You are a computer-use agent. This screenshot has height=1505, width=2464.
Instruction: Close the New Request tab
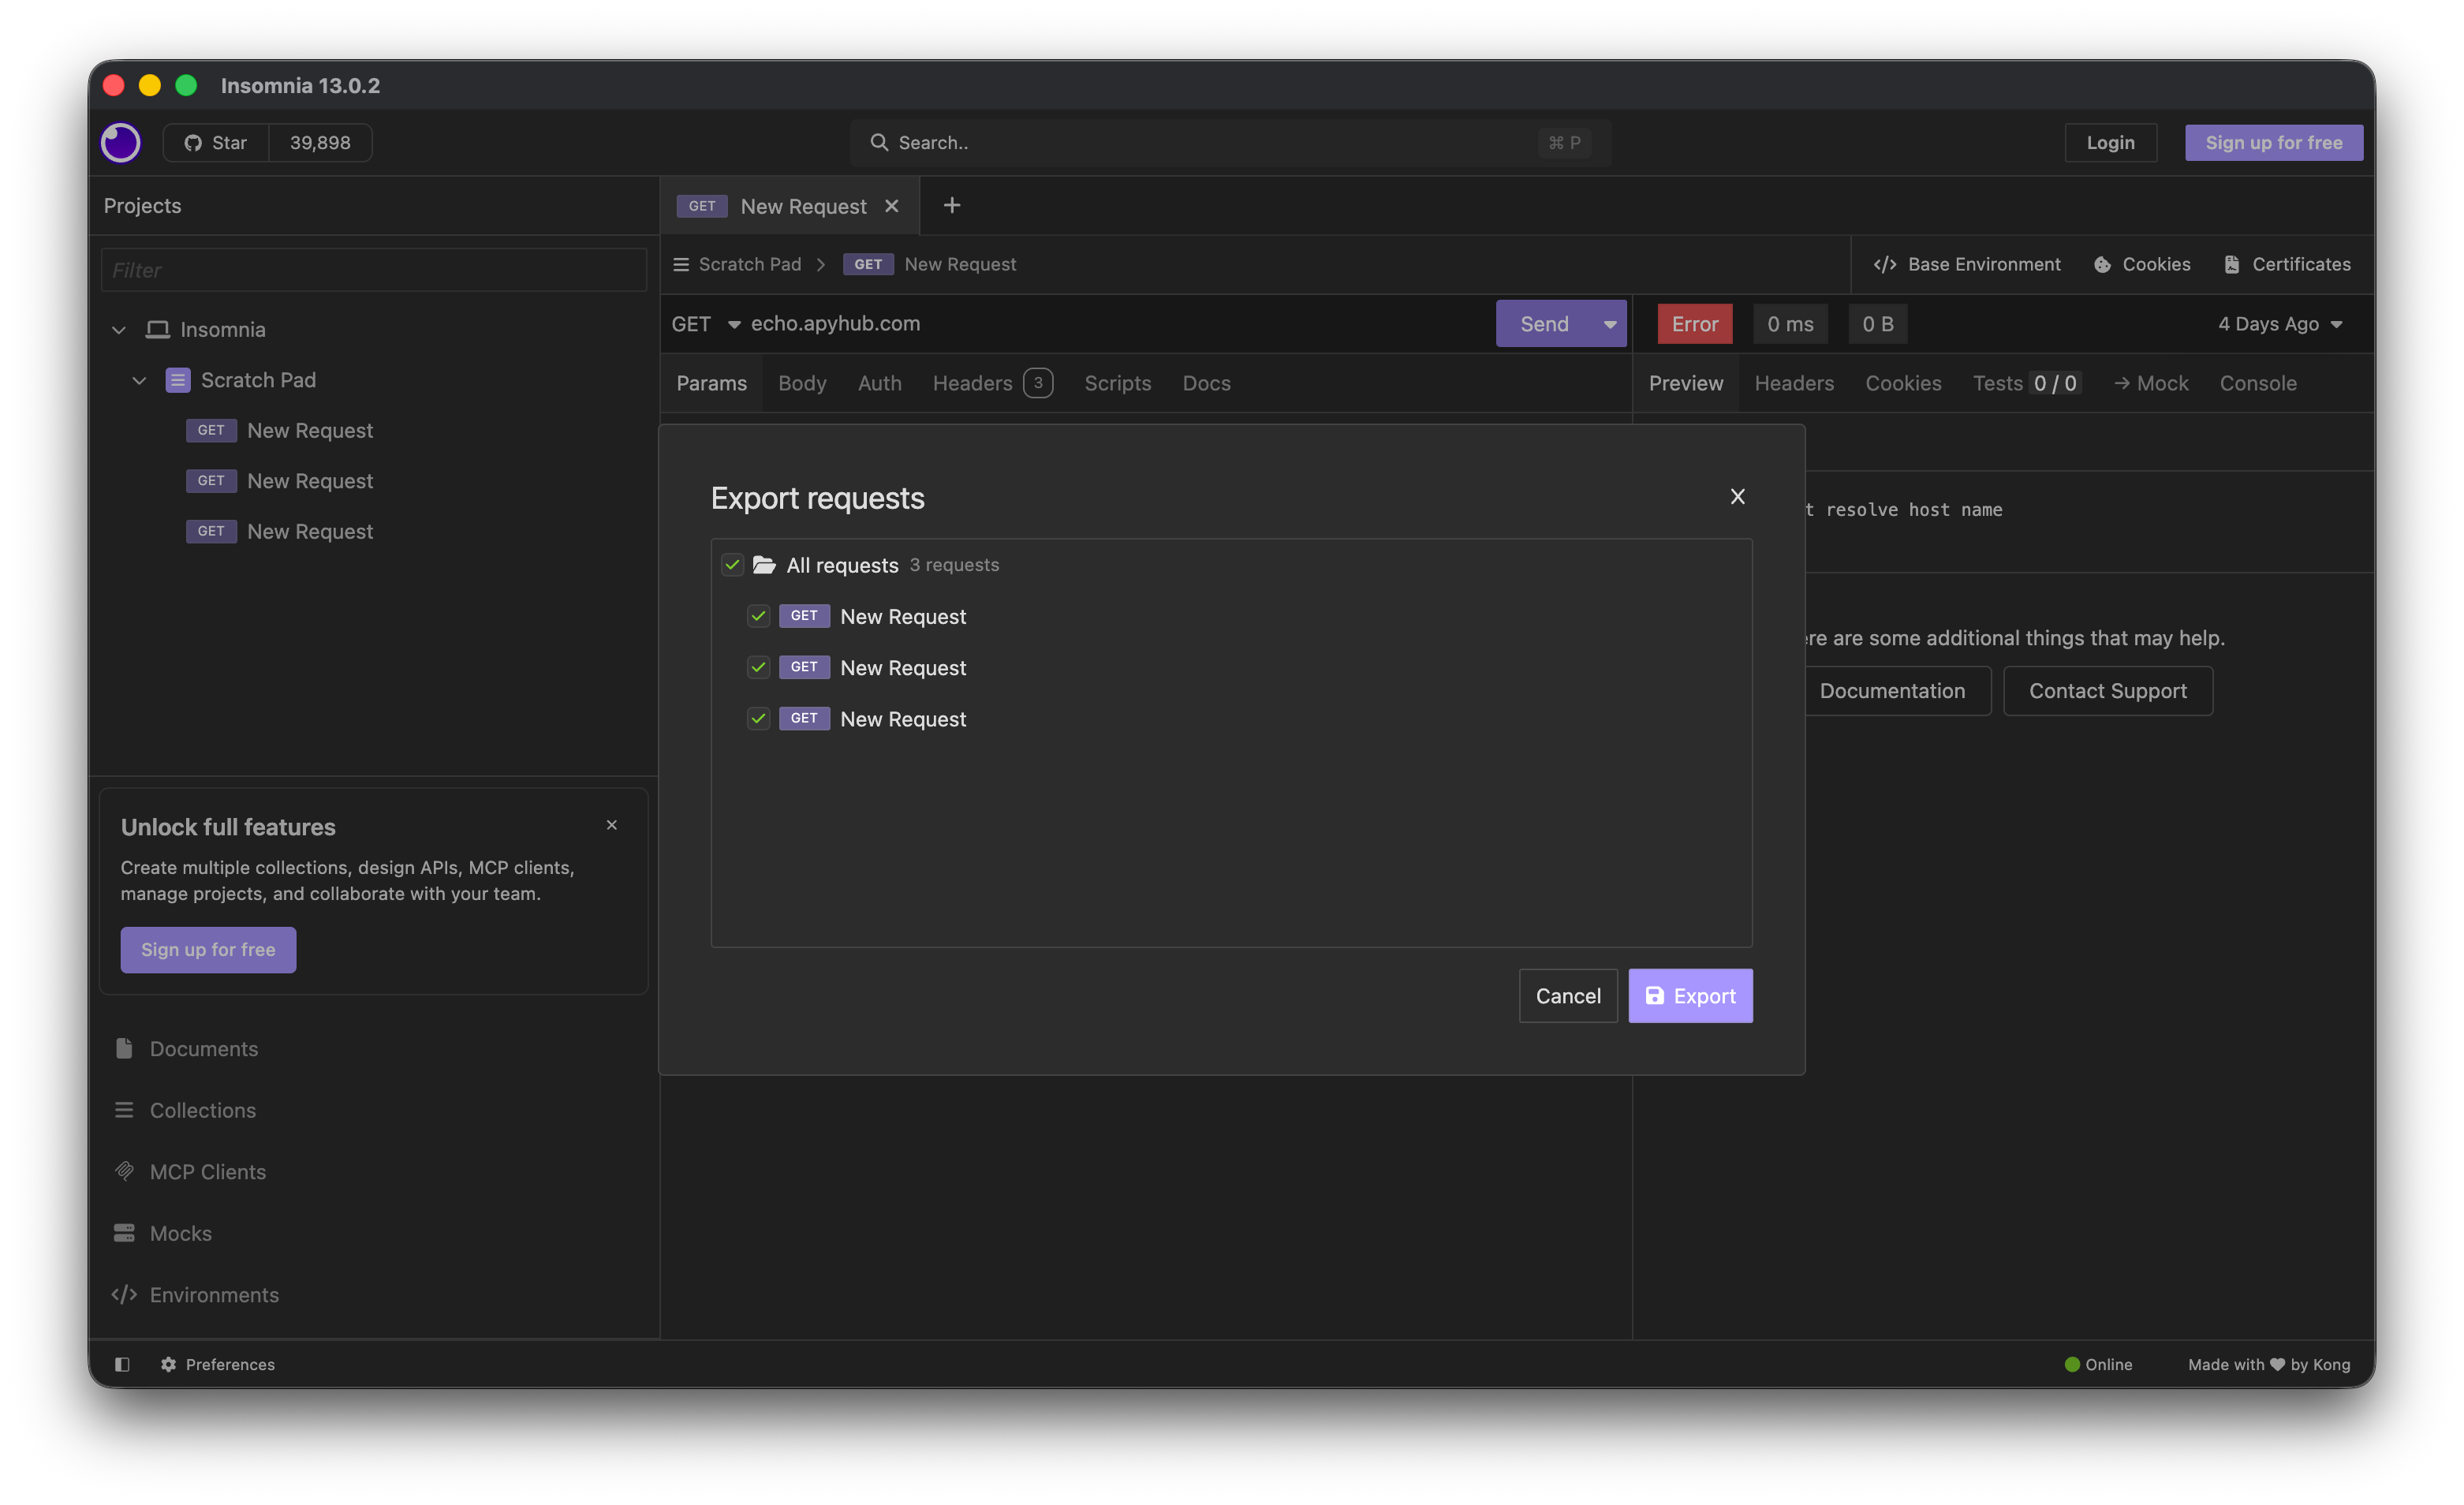coord(892,206)
